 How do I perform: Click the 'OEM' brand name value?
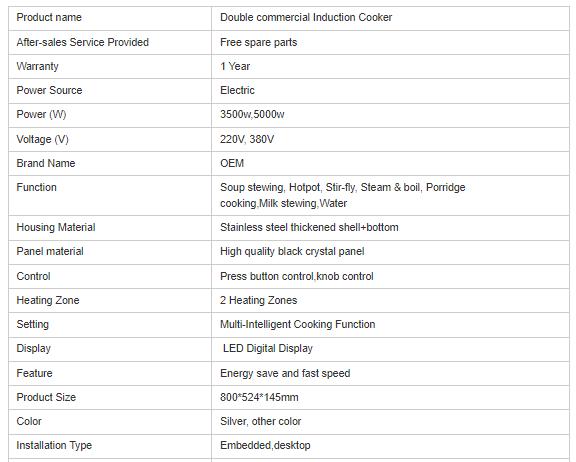(232, 163)
